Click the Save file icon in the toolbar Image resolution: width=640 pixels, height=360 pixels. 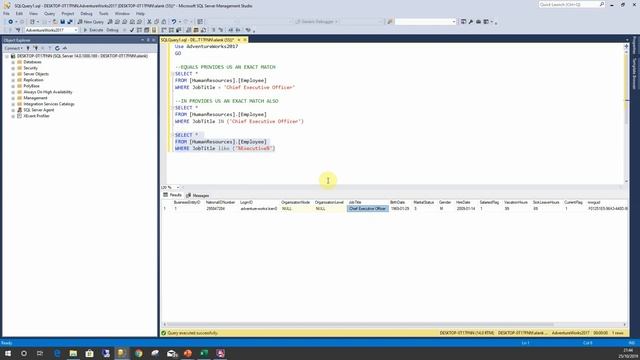pyautogui.click(x=62, y=22)
